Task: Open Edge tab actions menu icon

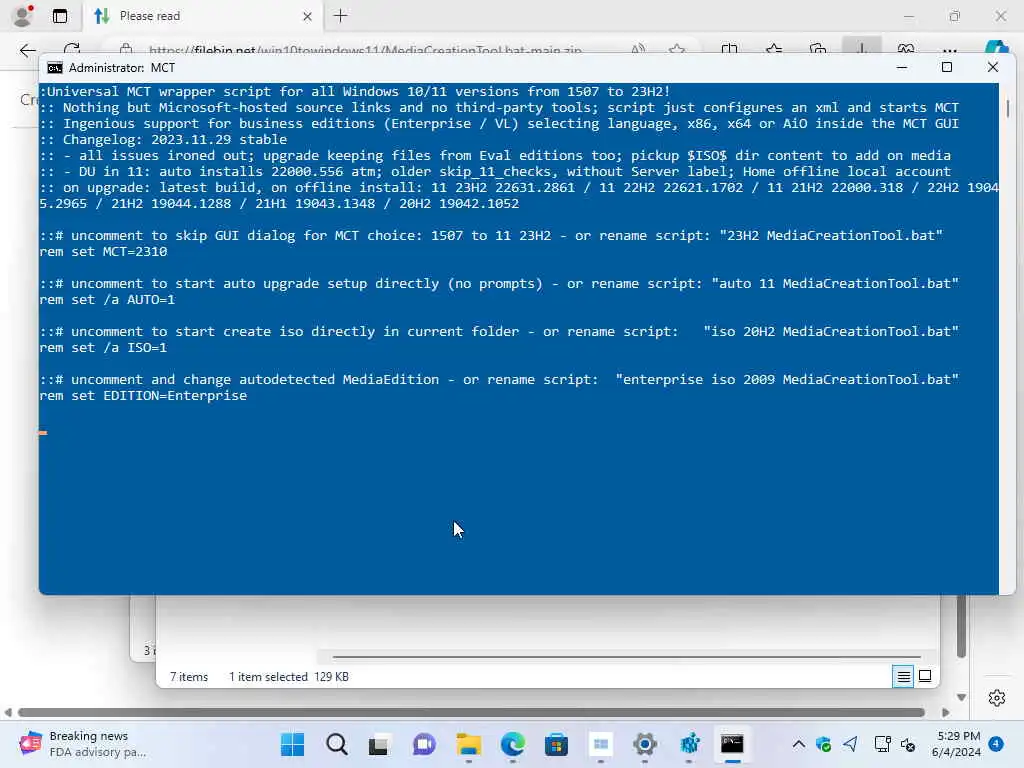Action: pyautogui.click(x=60, y=16)
